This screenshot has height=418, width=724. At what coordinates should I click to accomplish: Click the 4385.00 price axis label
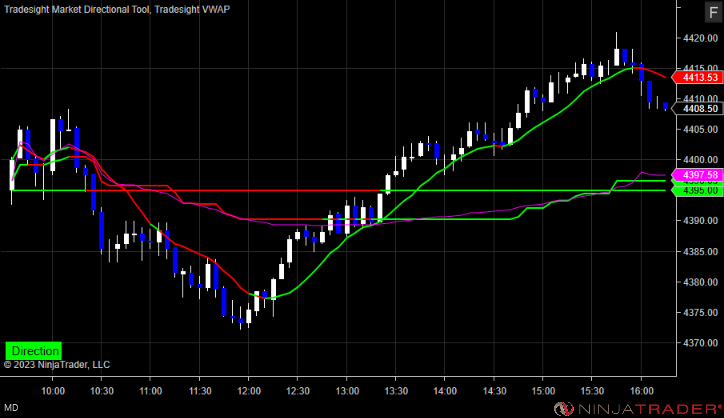point(700,252)
